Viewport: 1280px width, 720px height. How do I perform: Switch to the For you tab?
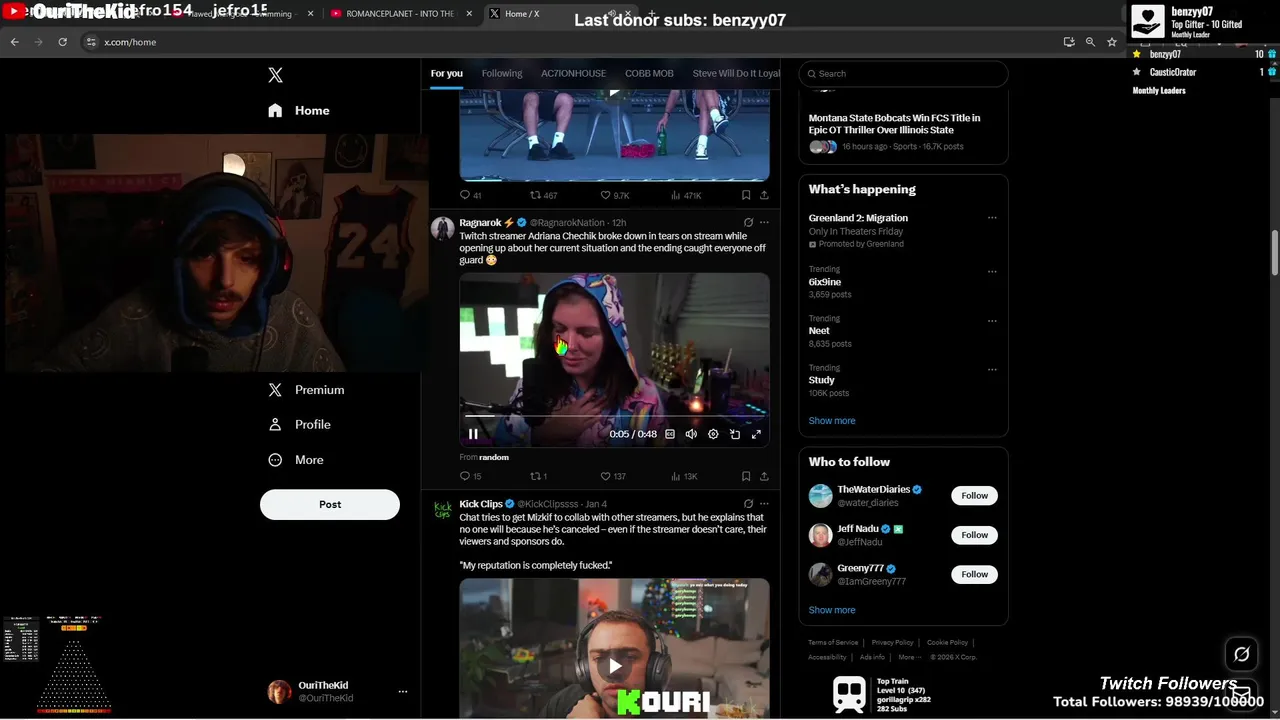coord(447,73)
